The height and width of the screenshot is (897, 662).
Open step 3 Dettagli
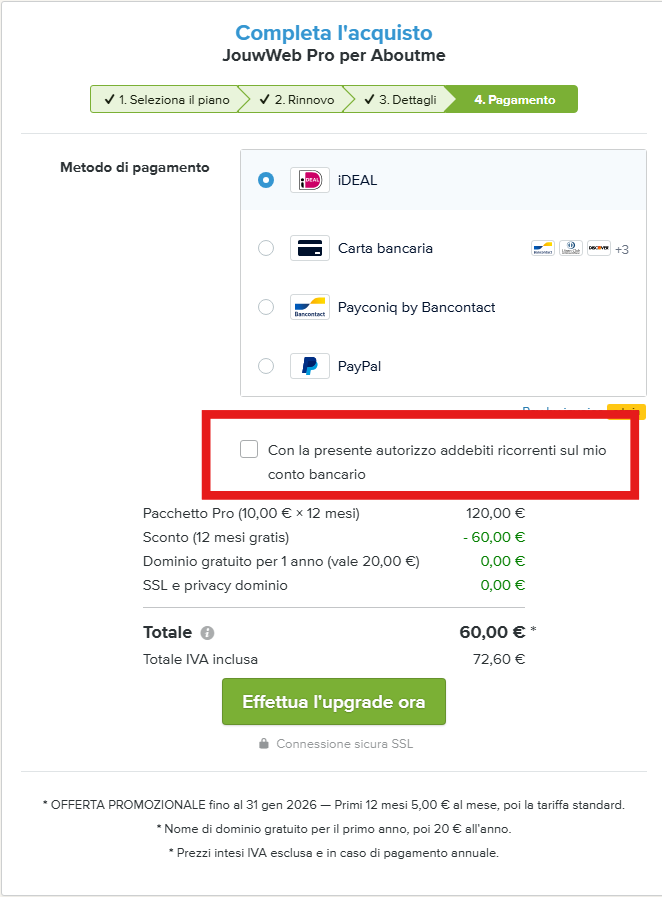(x=399, y=100)
